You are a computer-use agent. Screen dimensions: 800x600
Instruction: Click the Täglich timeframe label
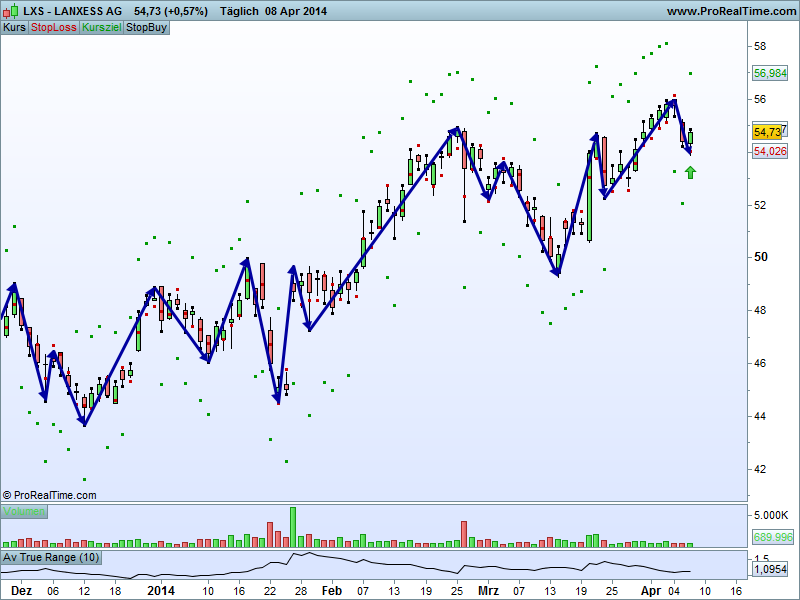(239, 11)
